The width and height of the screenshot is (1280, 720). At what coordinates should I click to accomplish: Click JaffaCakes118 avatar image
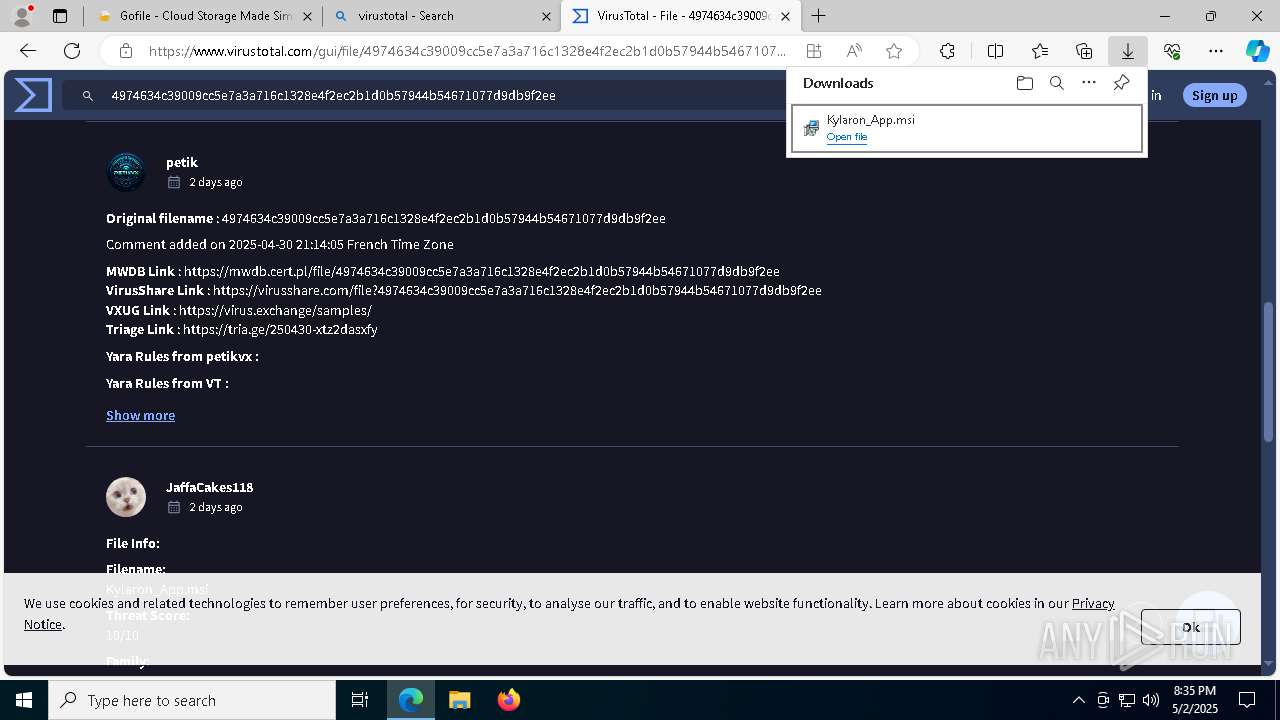click(x=126, y=497)
